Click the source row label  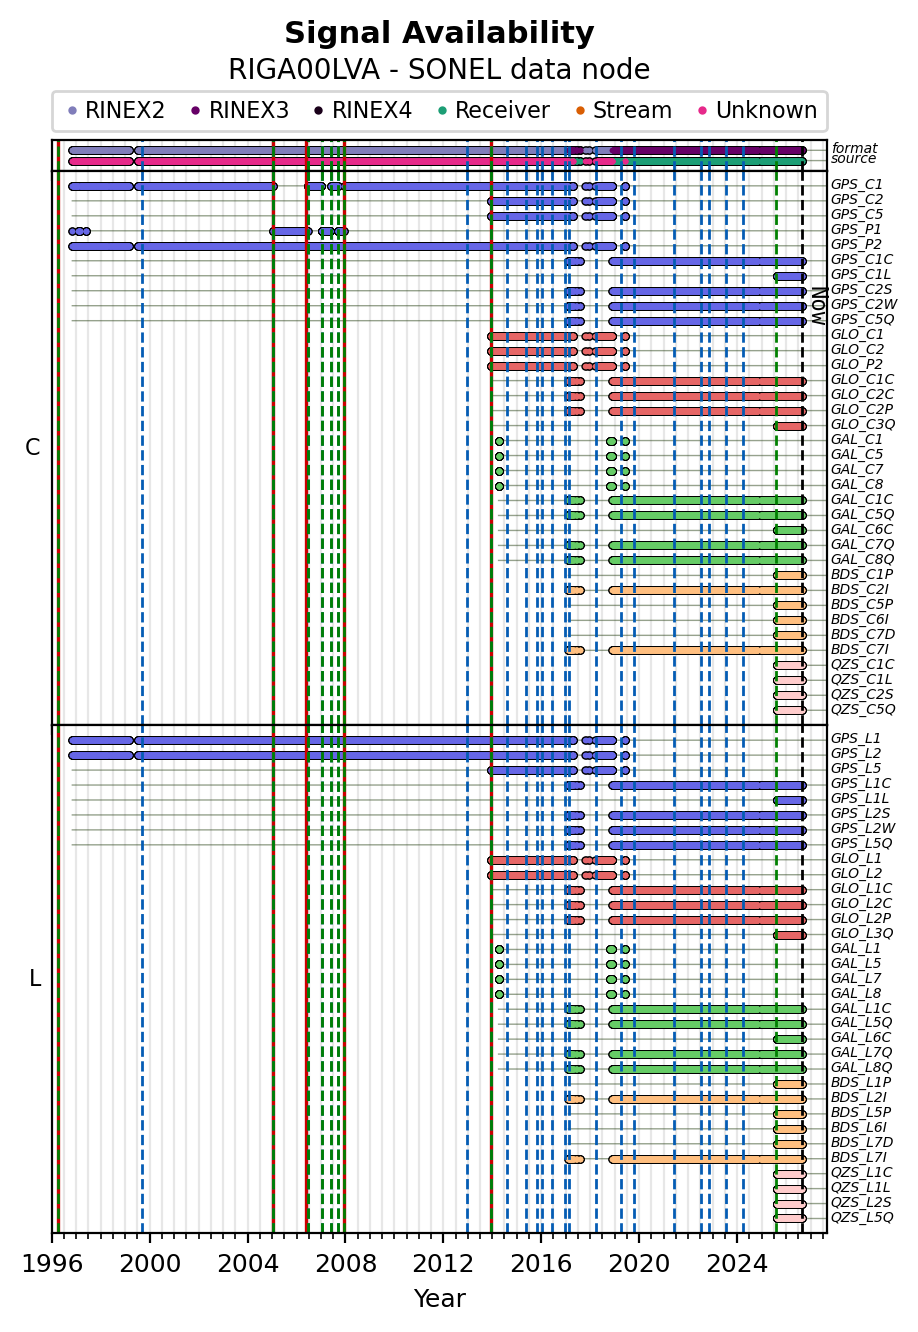tap(854, 159)
